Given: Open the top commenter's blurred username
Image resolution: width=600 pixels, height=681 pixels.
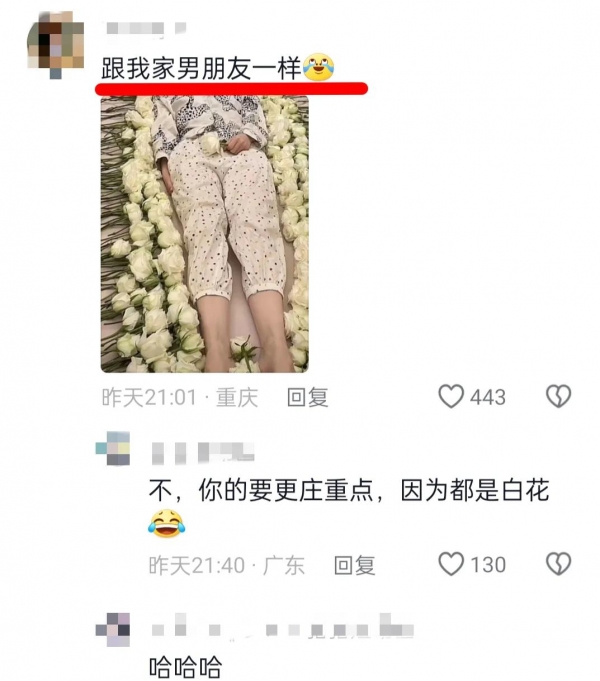Looking at the screenshot, I should [x=146, y=29].
